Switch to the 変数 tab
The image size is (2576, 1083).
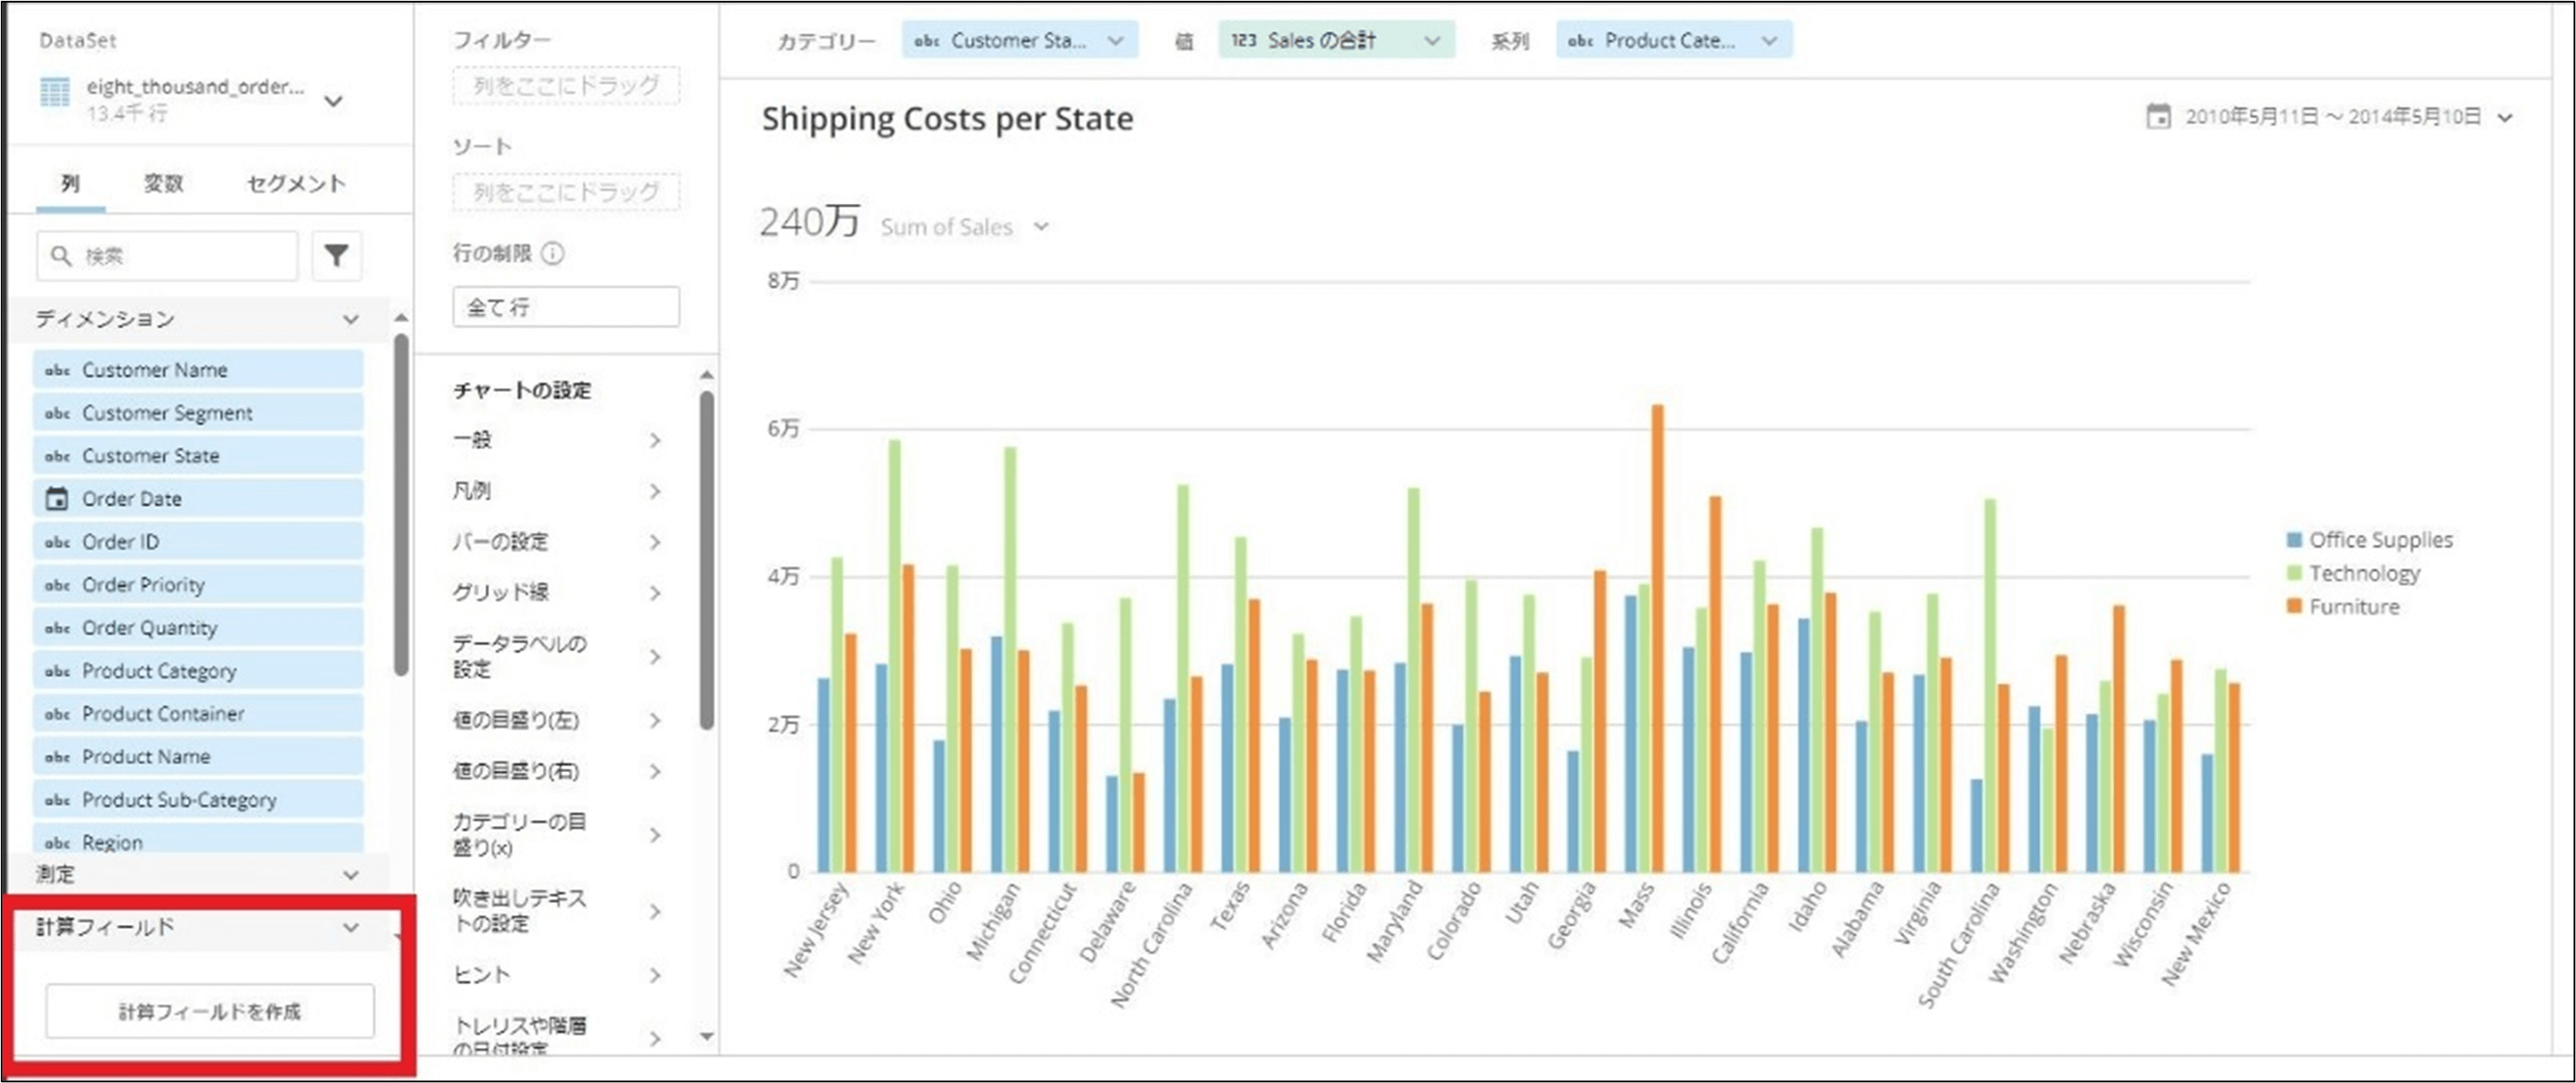click(163, 183)
